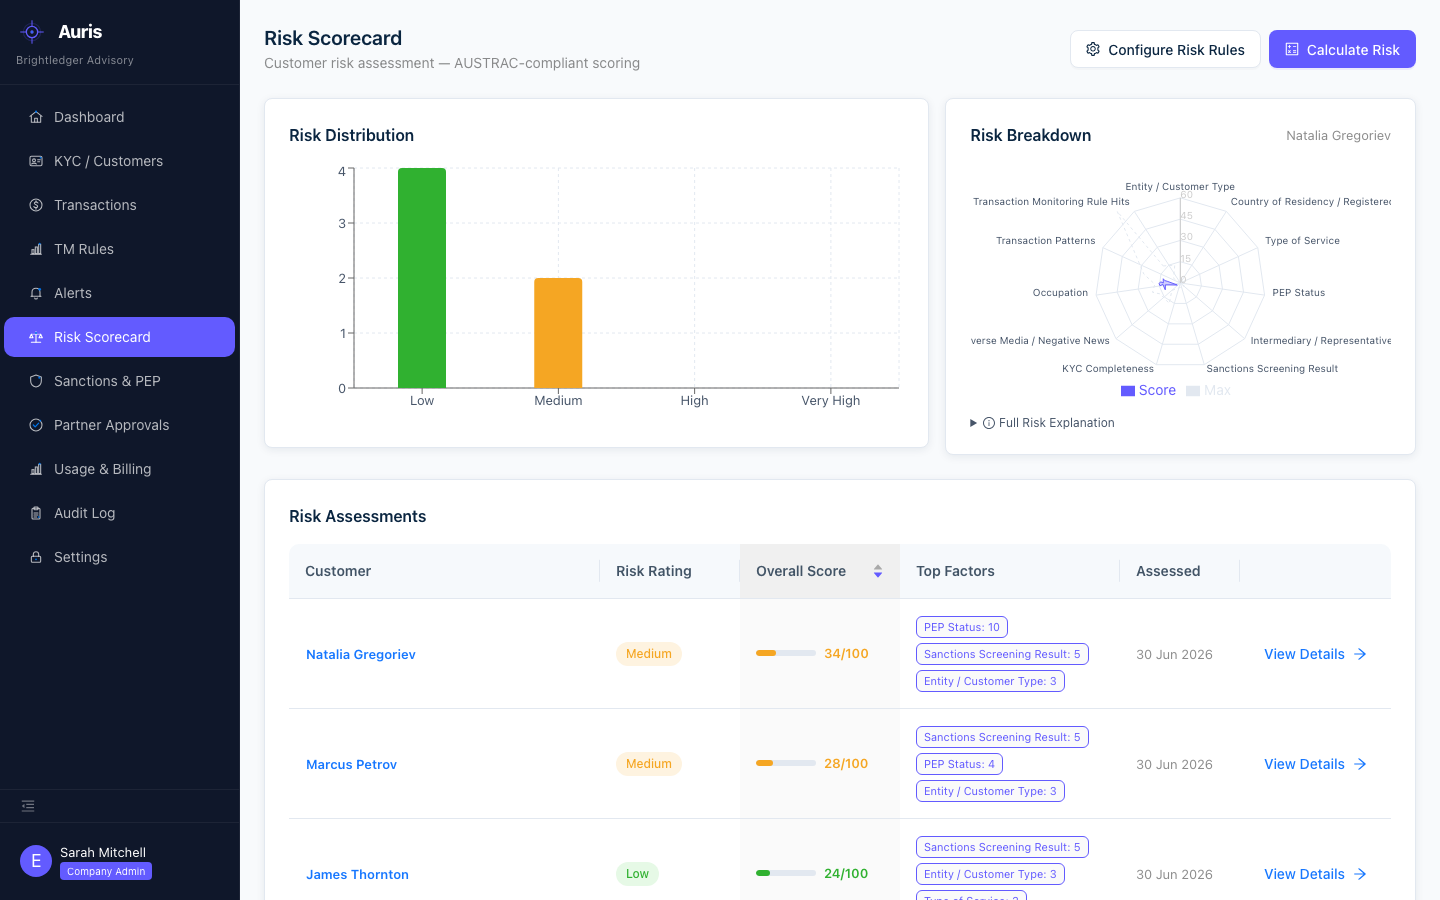Click the Dashboard home icon
This screenshot has width=1440, height=900.
tap(36, 117)
